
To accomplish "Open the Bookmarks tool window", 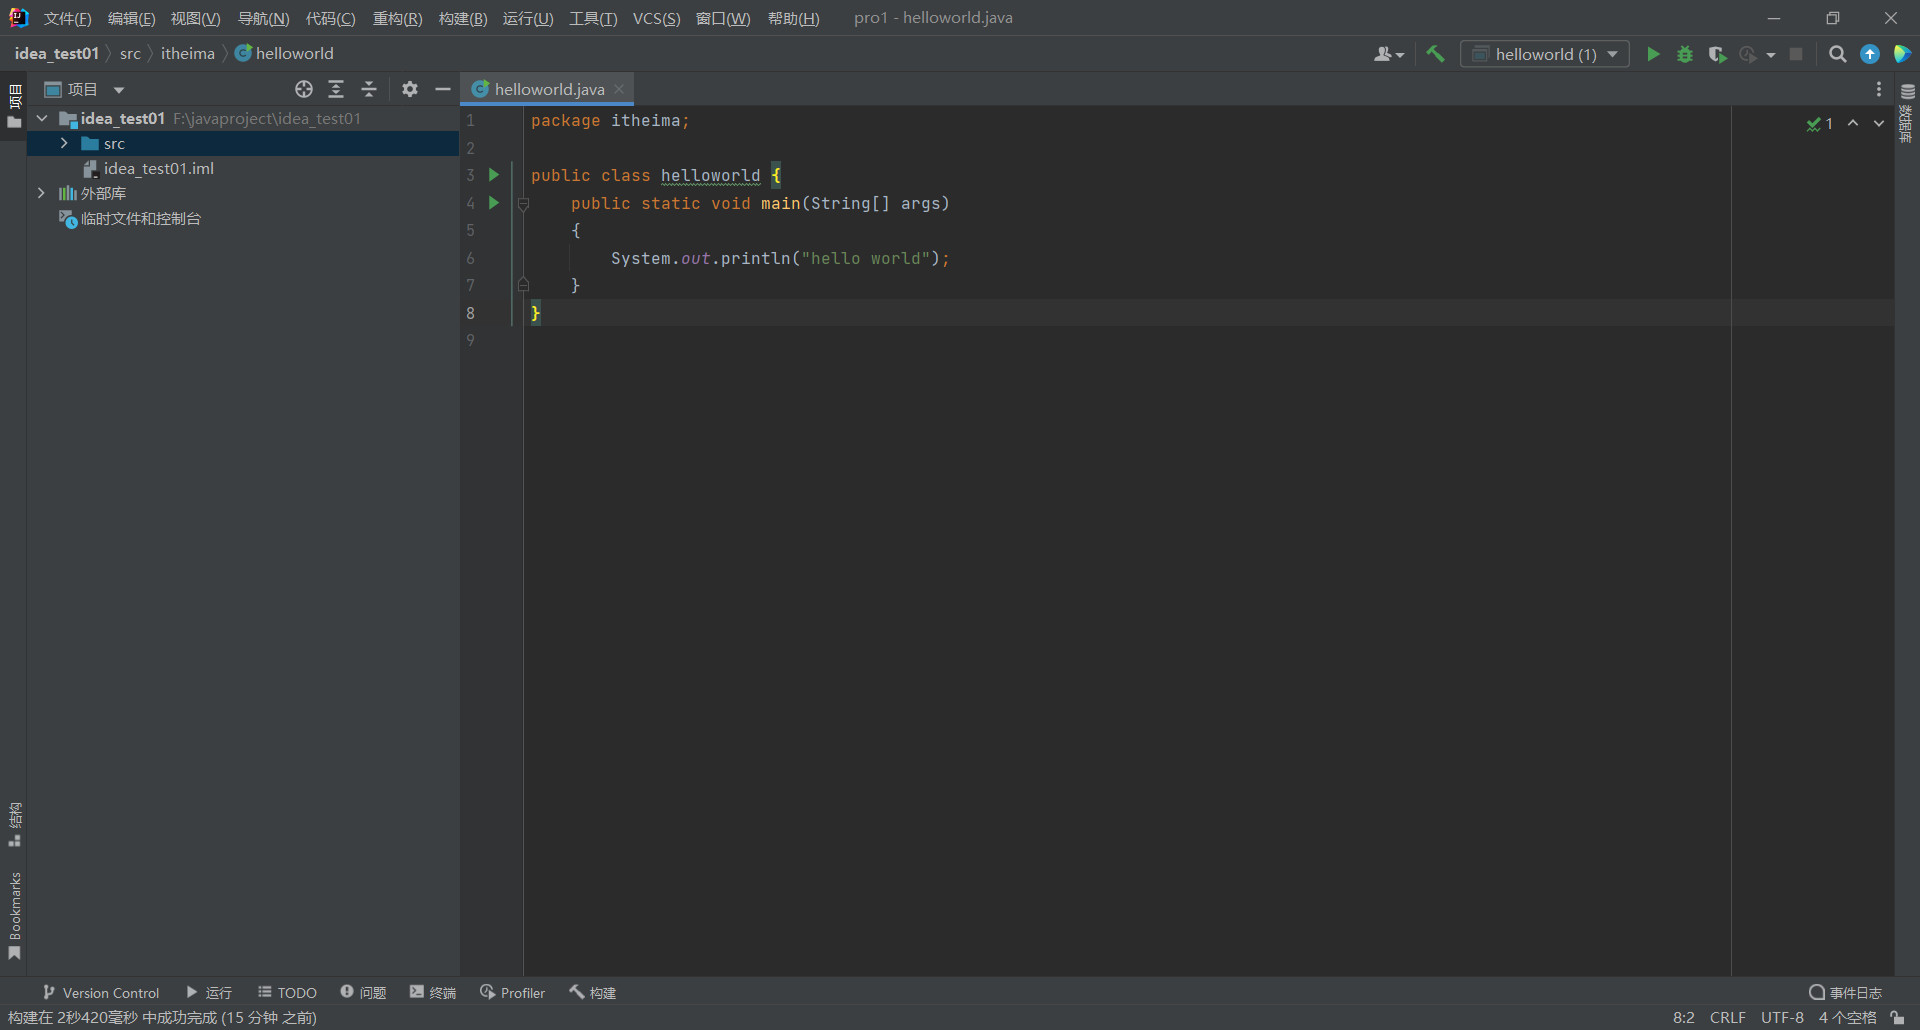I will click(14, 916).
